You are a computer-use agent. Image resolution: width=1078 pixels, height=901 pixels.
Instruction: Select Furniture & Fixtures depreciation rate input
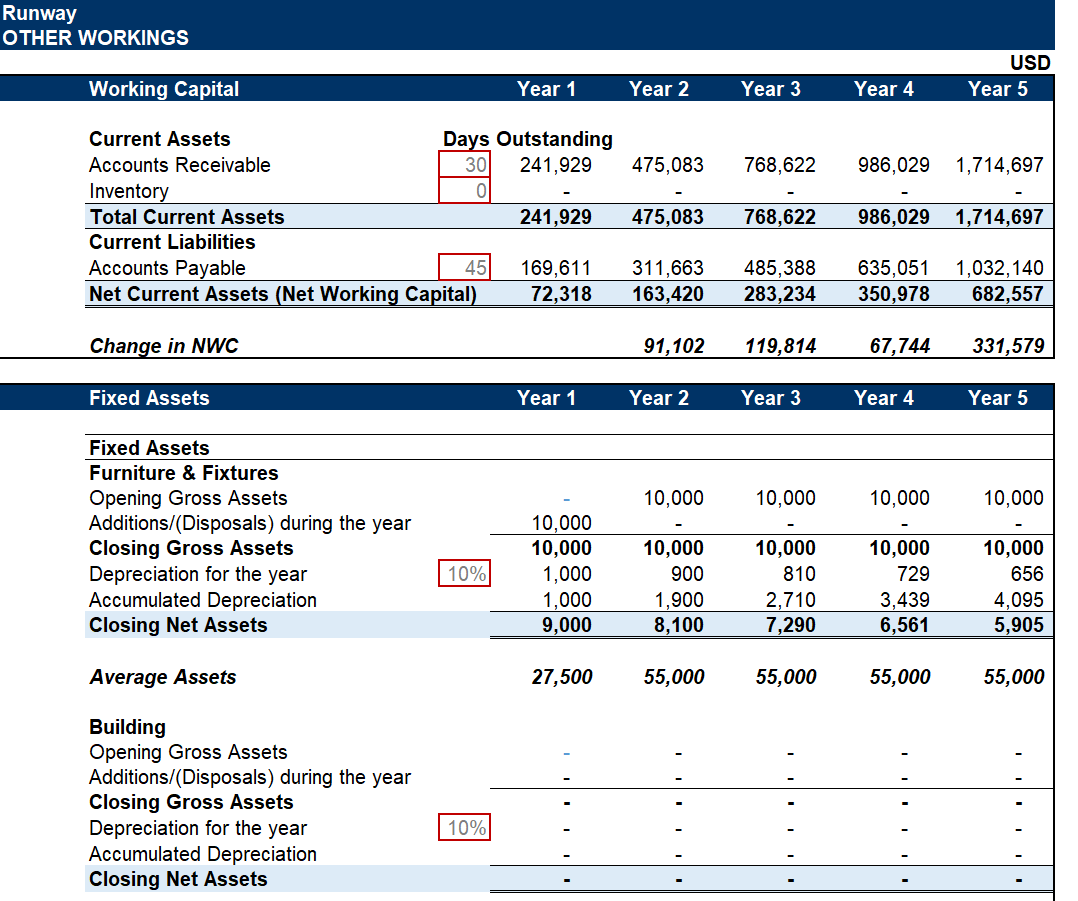[x=465, y=574]
